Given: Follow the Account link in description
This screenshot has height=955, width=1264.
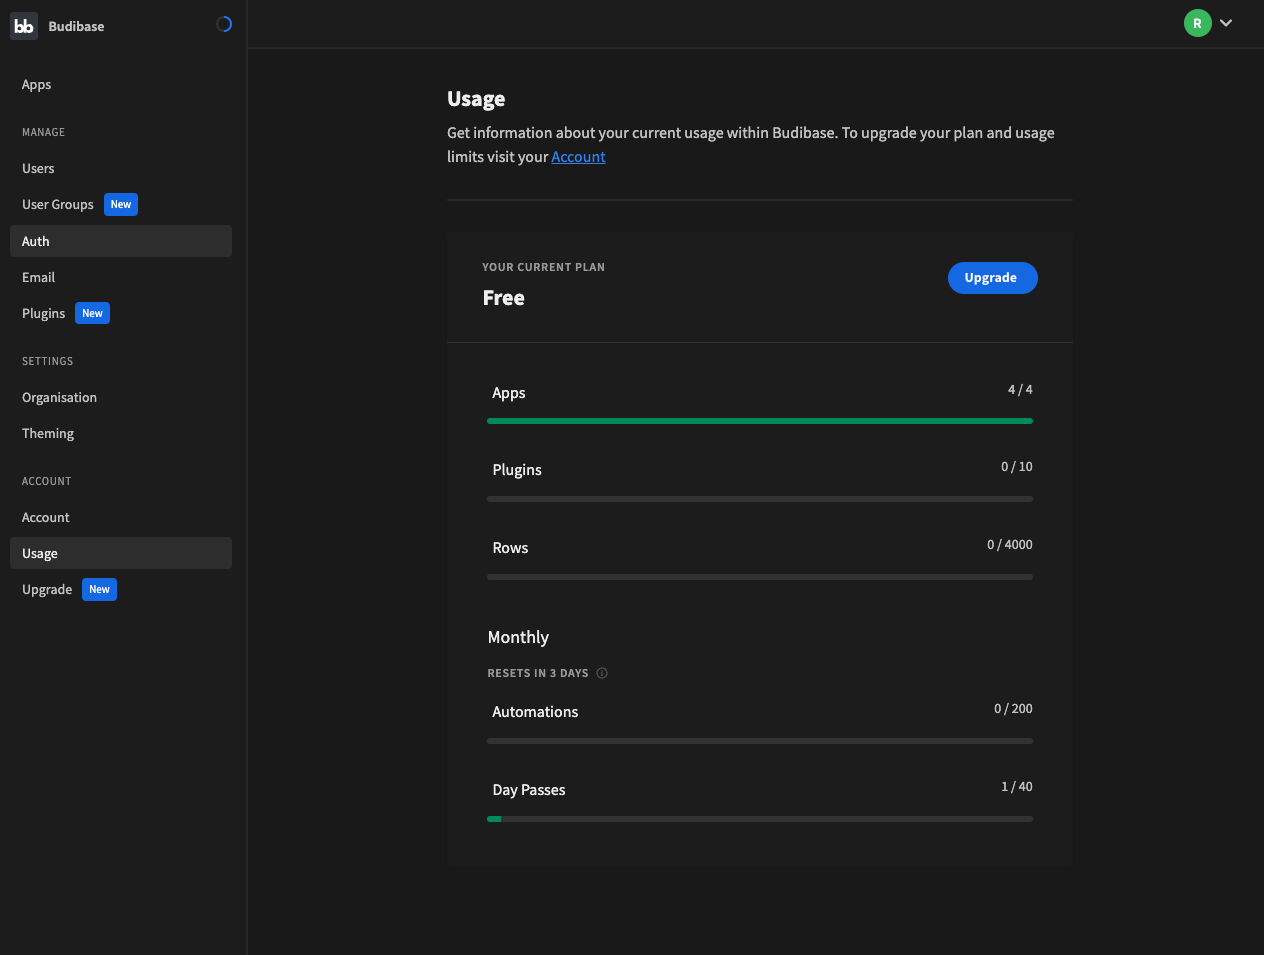Looking at the screenshot, I should [578, 157].
